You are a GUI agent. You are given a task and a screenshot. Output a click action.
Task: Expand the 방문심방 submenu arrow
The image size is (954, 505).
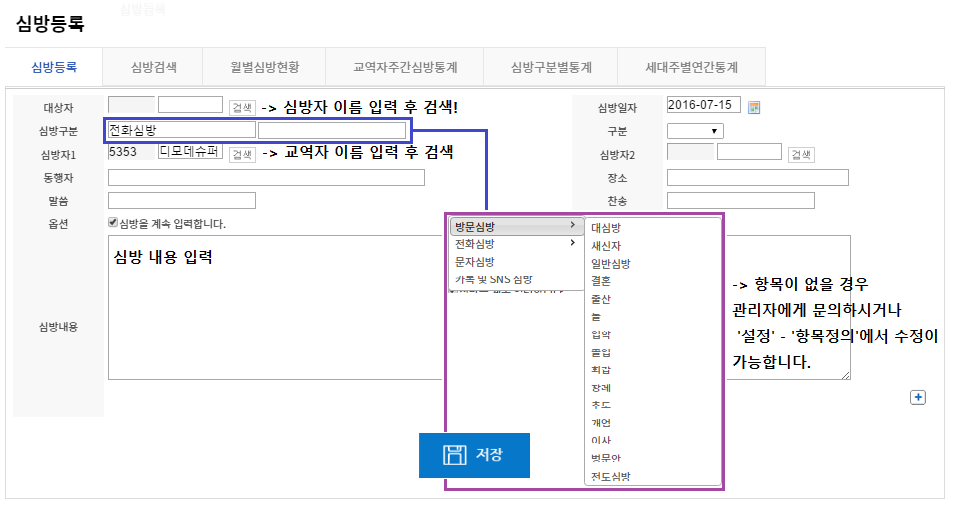pyautogui.click(x=573, y=225)
